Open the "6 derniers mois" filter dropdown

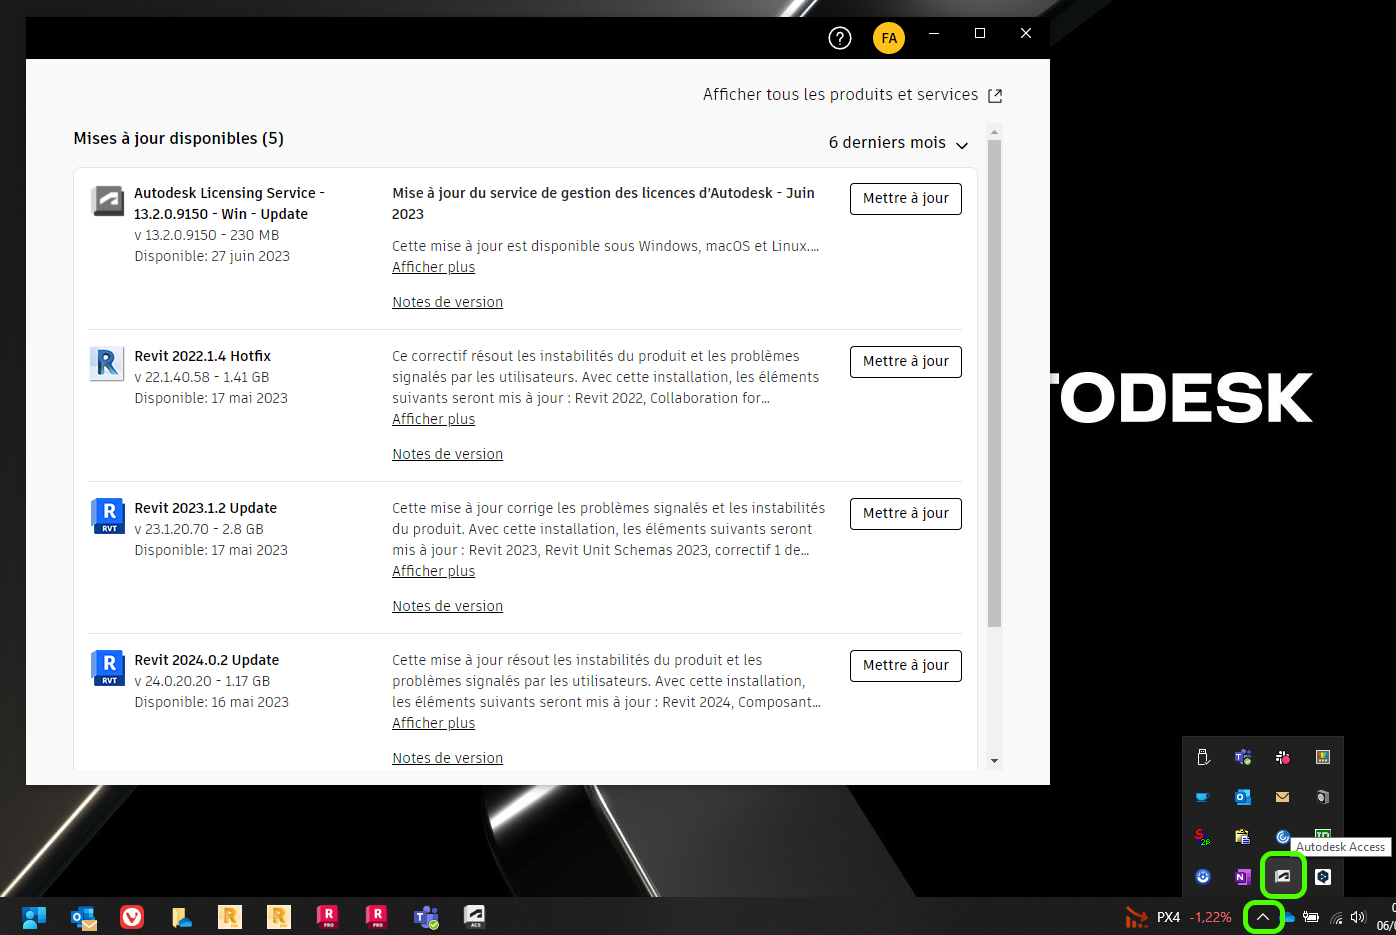coord(897,143)
